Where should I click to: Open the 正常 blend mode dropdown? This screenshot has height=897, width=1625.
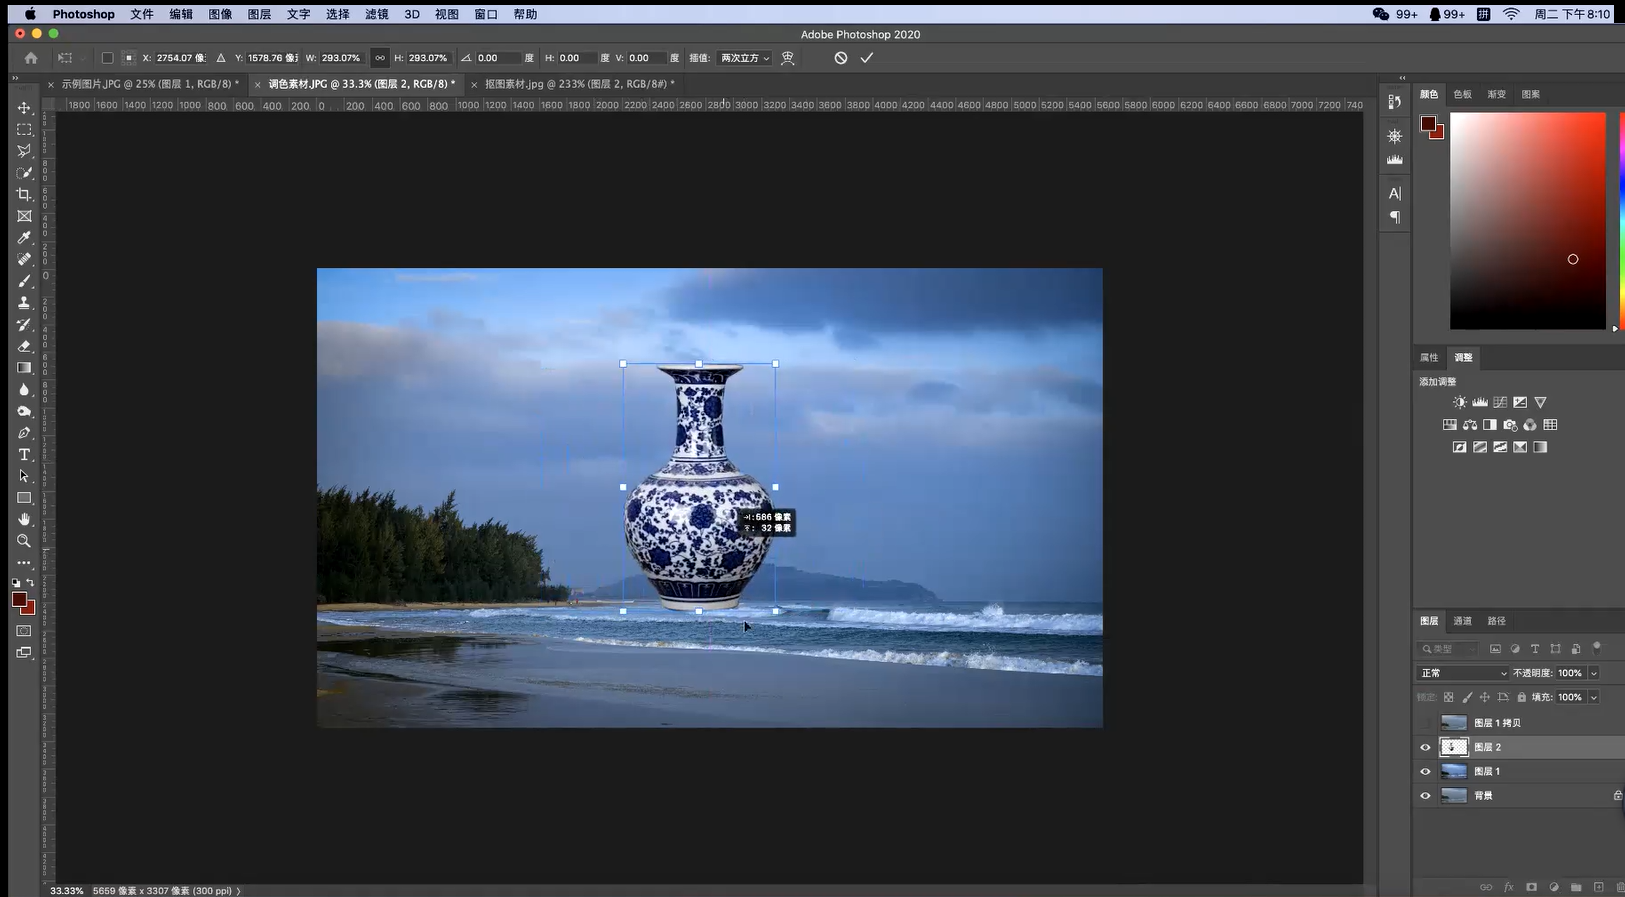1462,673
